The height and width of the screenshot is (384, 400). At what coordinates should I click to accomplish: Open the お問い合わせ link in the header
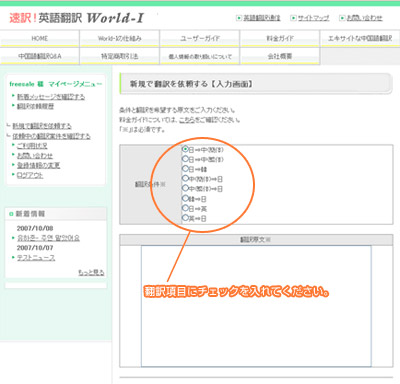(x=364, y=18)
